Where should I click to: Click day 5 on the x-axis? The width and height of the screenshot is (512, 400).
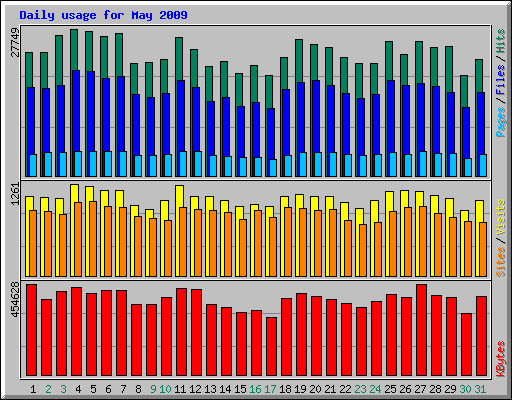click(93, 389)
